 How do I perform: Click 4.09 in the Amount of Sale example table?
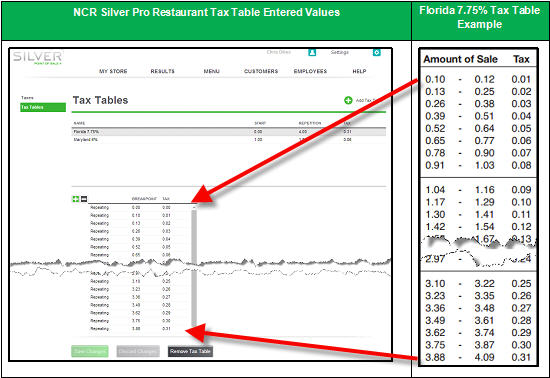[484, 357]
